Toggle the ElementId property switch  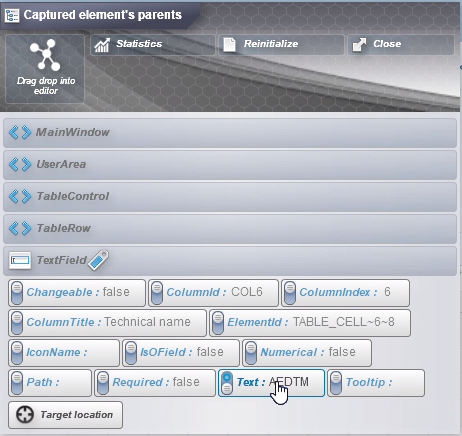[218, 323]
